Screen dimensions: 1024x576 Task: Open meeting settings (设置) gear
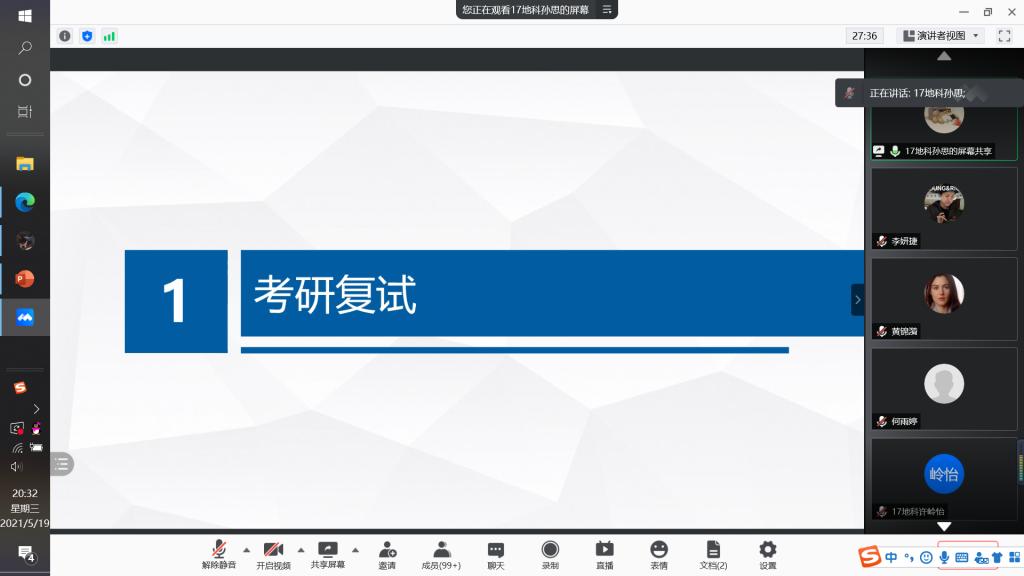pos(767,555)
